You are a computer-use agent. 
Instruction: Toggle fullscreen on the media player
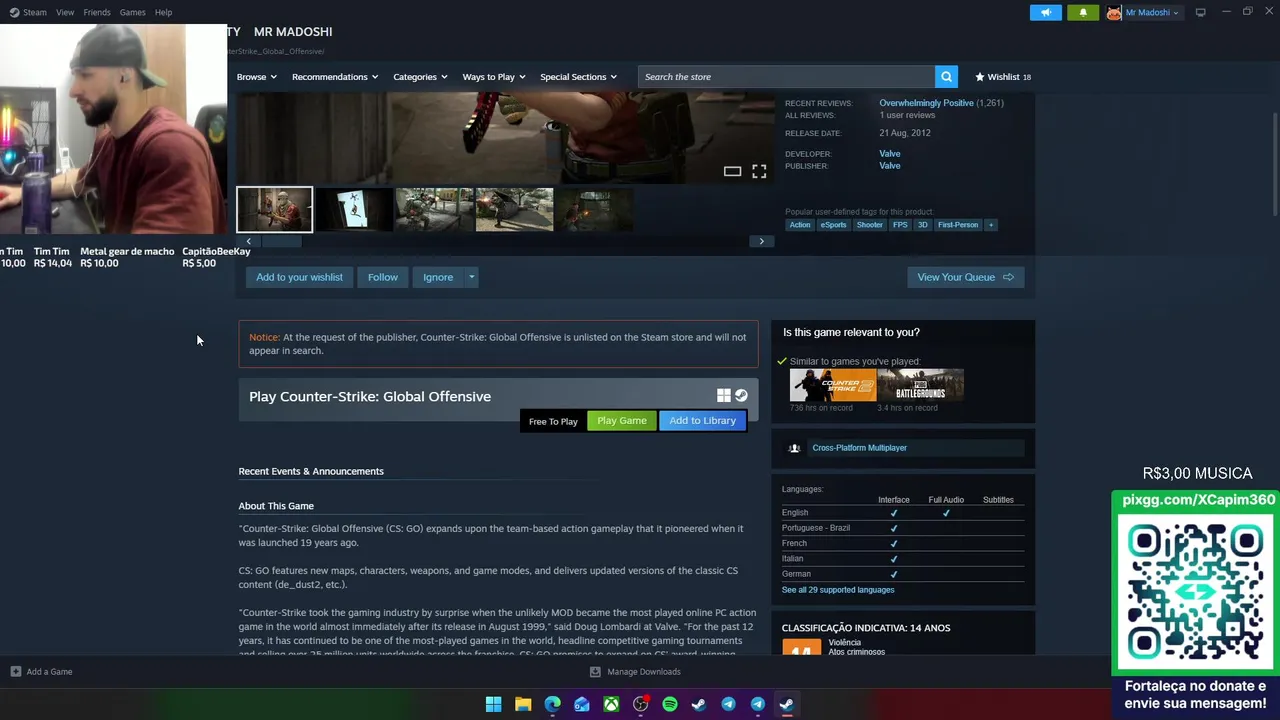point(759,172)
